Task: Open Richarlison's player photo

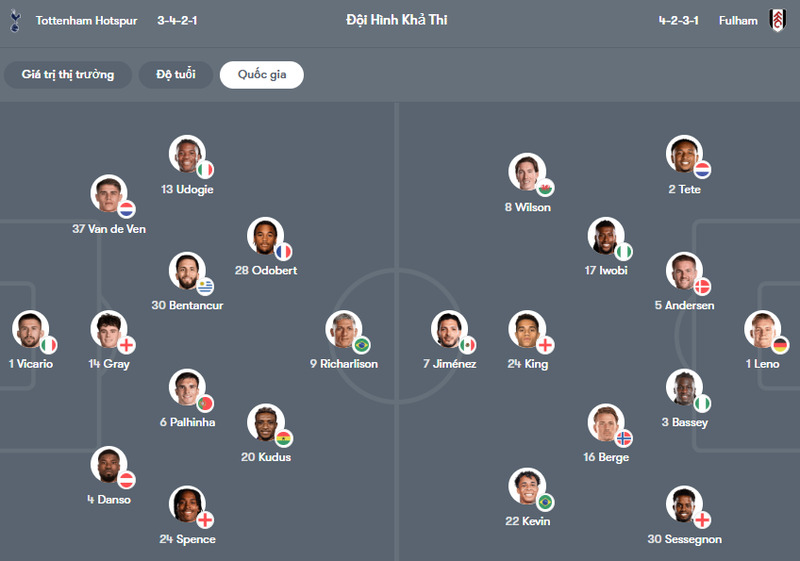Action: click(x=343, y=330)
